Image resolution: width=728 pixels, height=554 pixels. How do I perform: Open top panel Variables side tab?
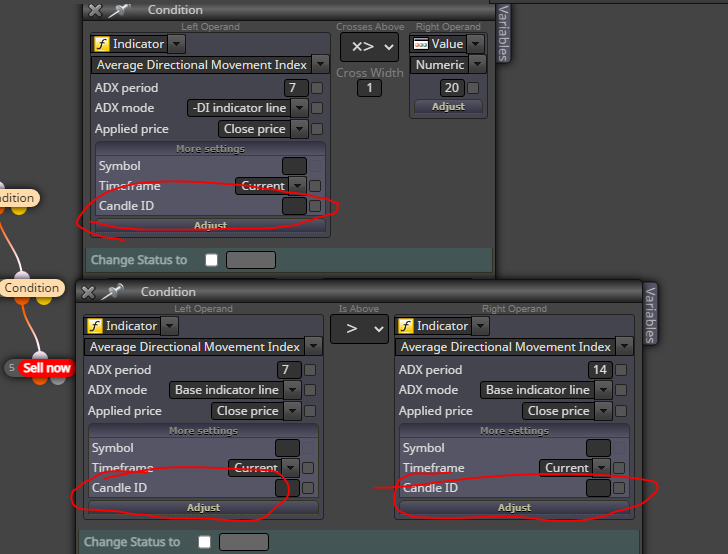coord(503,33)
